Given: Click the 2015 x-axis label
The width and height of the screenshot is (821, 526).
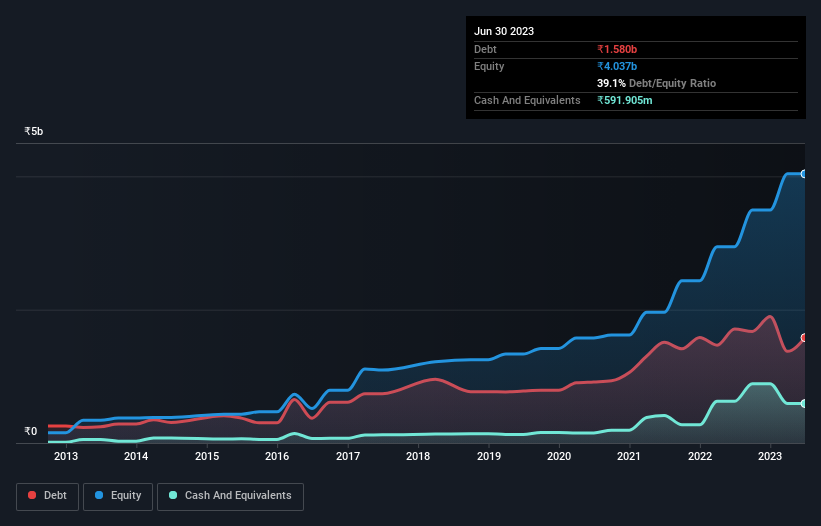Looking at the screenshot, I should tap(207, 456).
